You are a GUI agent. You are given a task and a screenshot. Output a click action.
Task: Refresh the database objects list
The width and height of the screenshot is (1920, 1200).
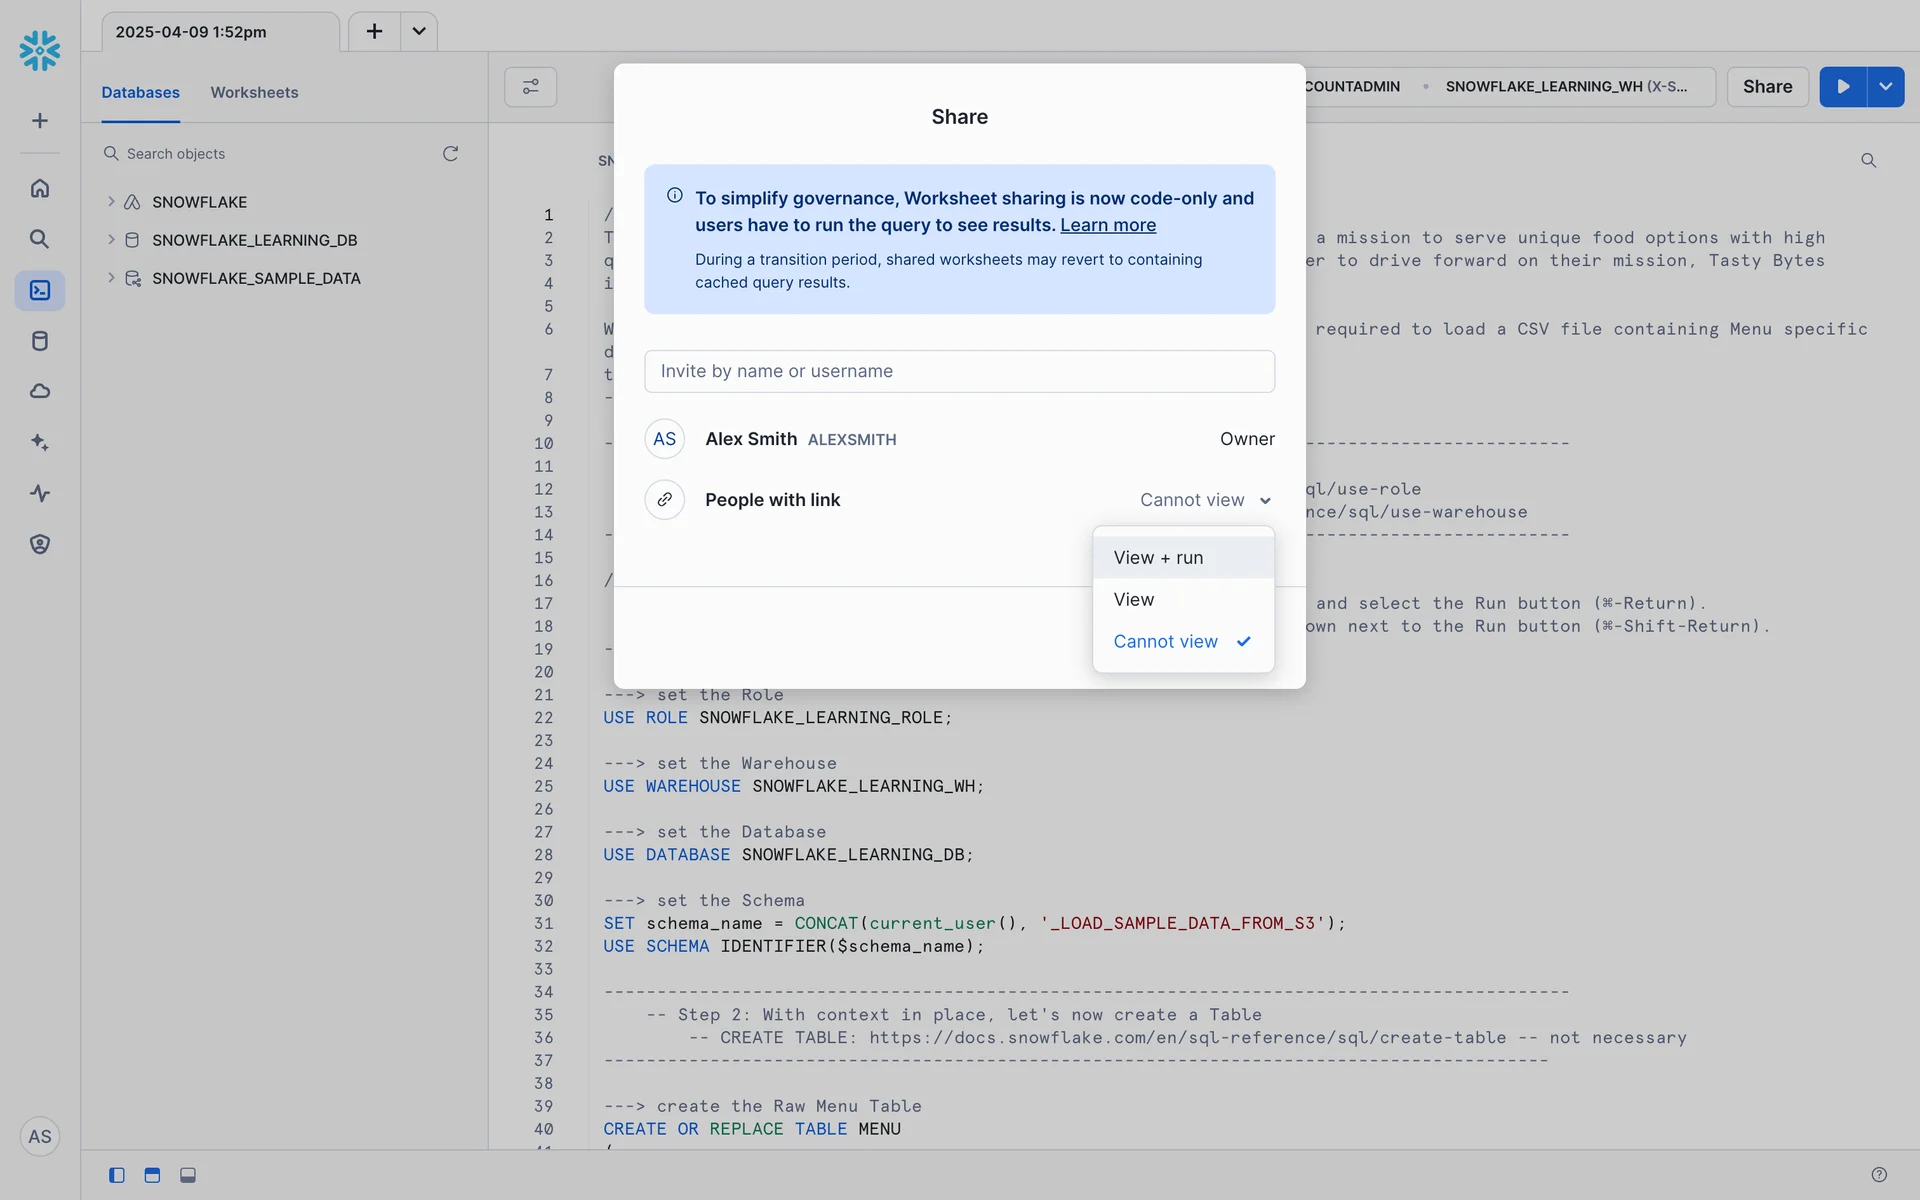click(450, 153)
